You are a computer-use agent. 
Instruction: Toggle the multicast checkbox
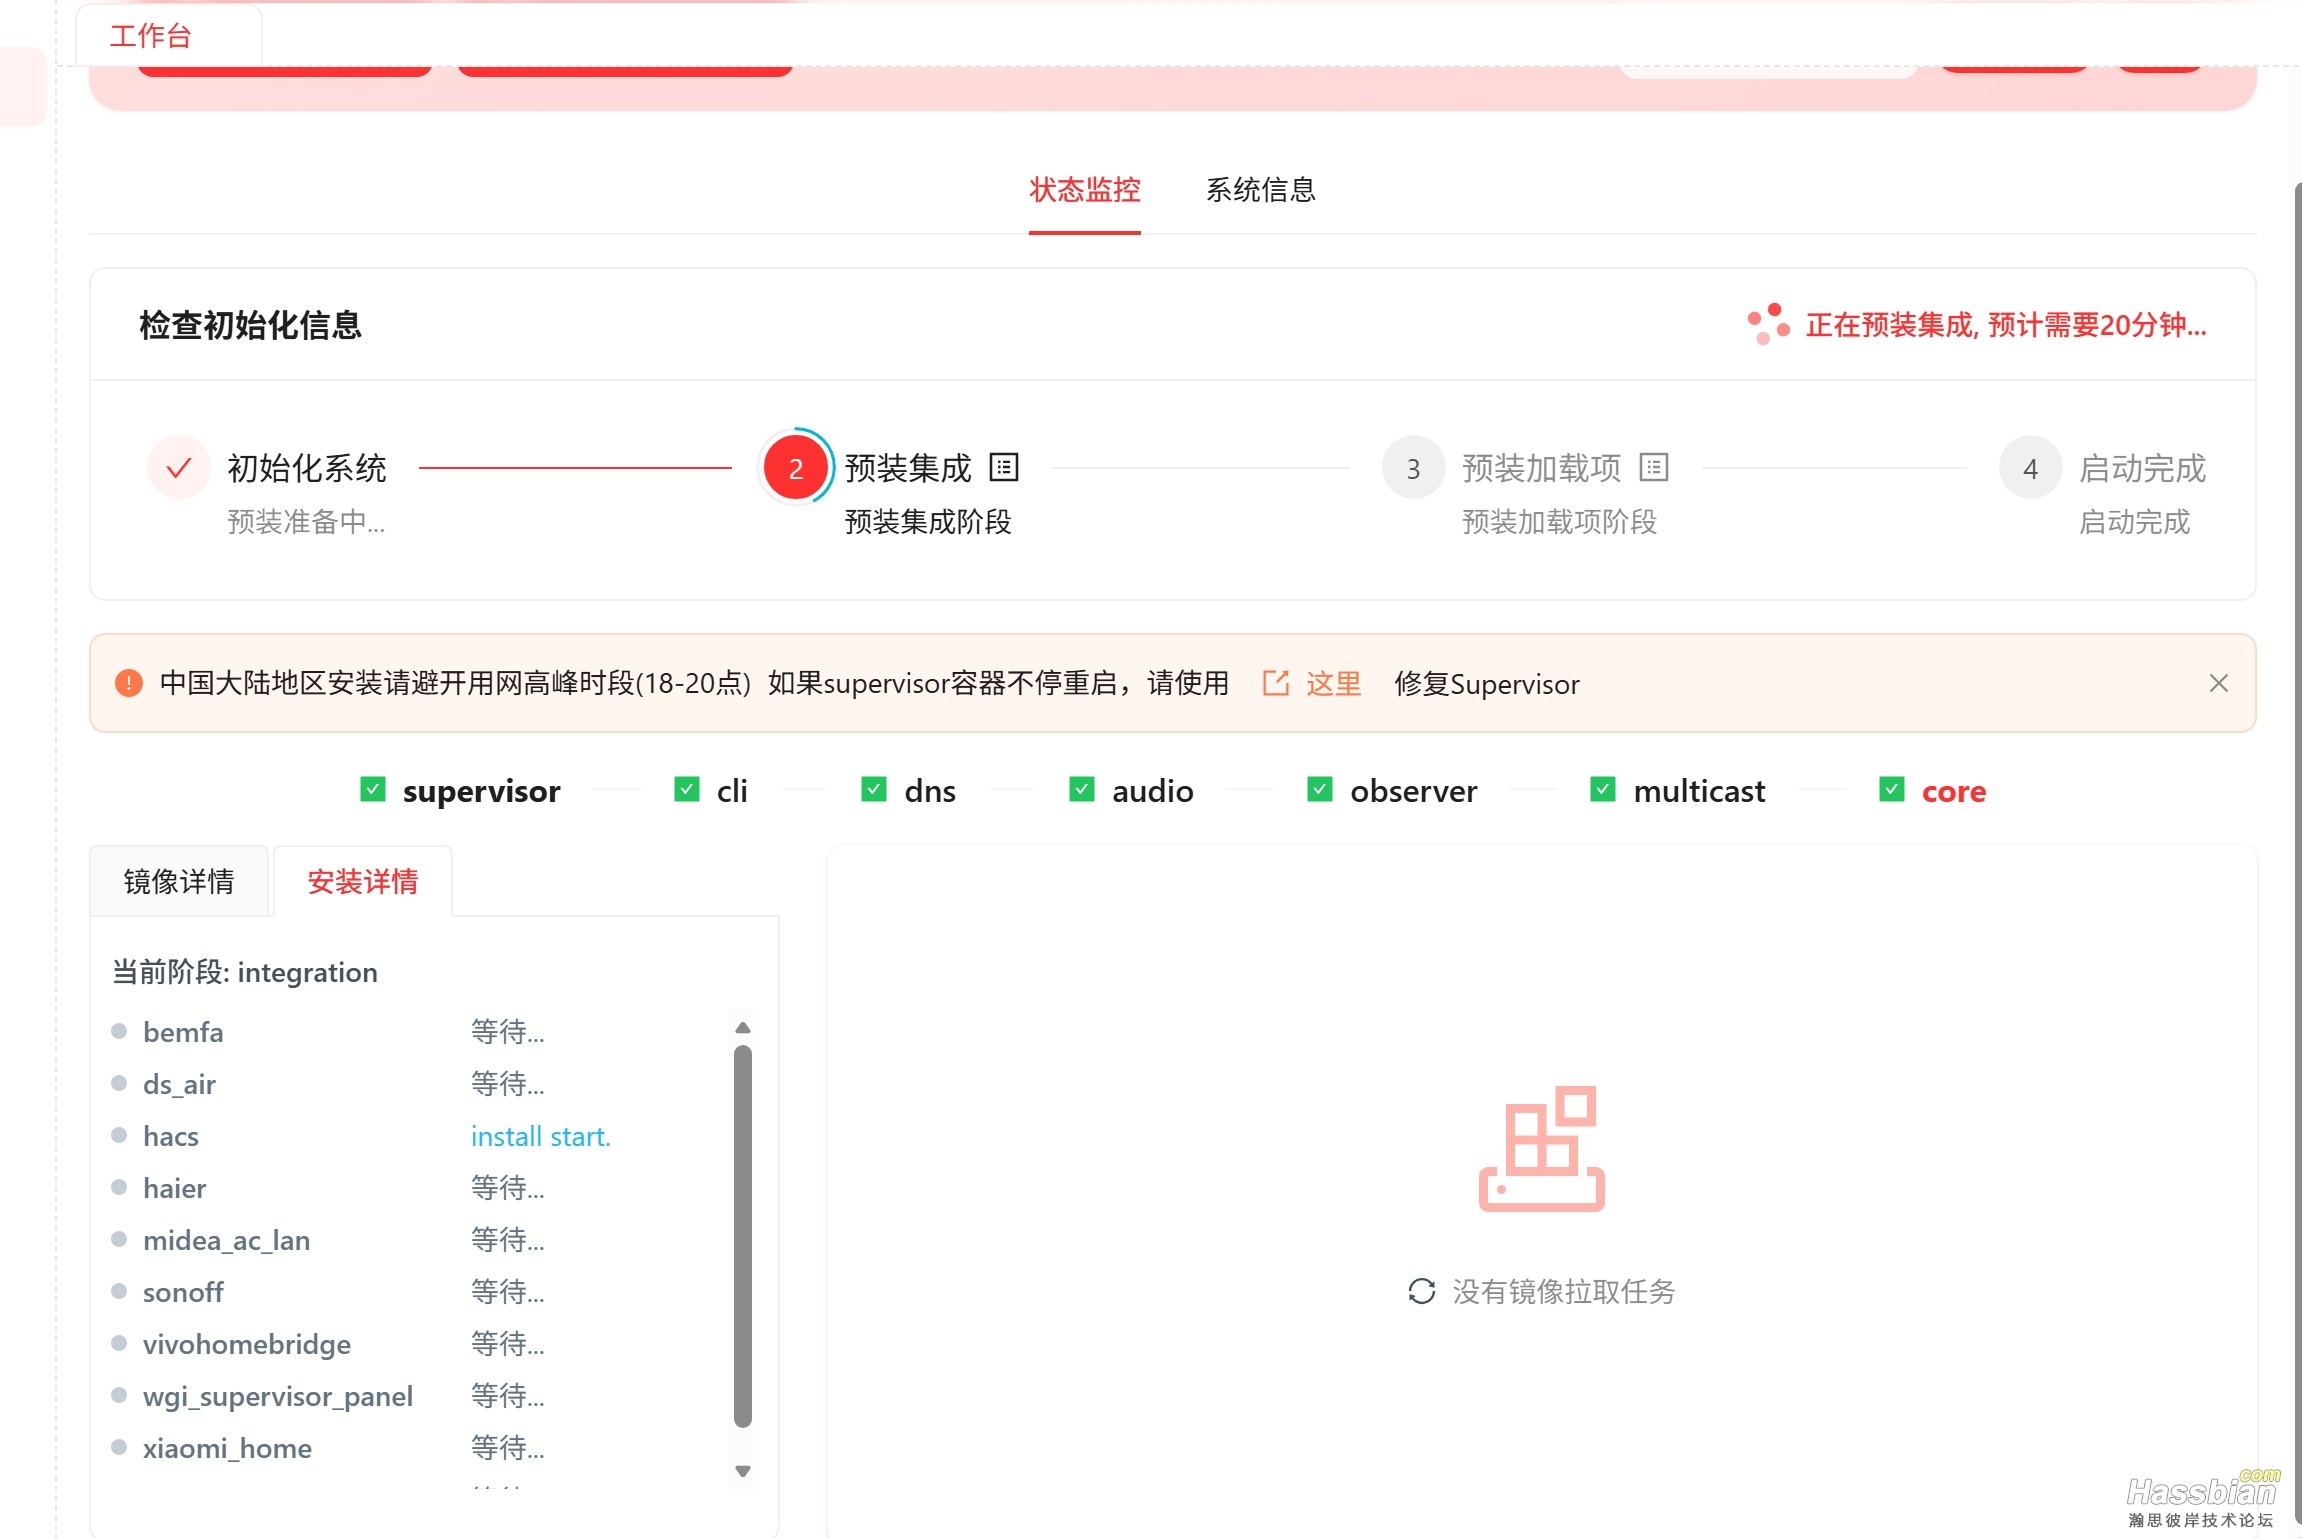1603,789
